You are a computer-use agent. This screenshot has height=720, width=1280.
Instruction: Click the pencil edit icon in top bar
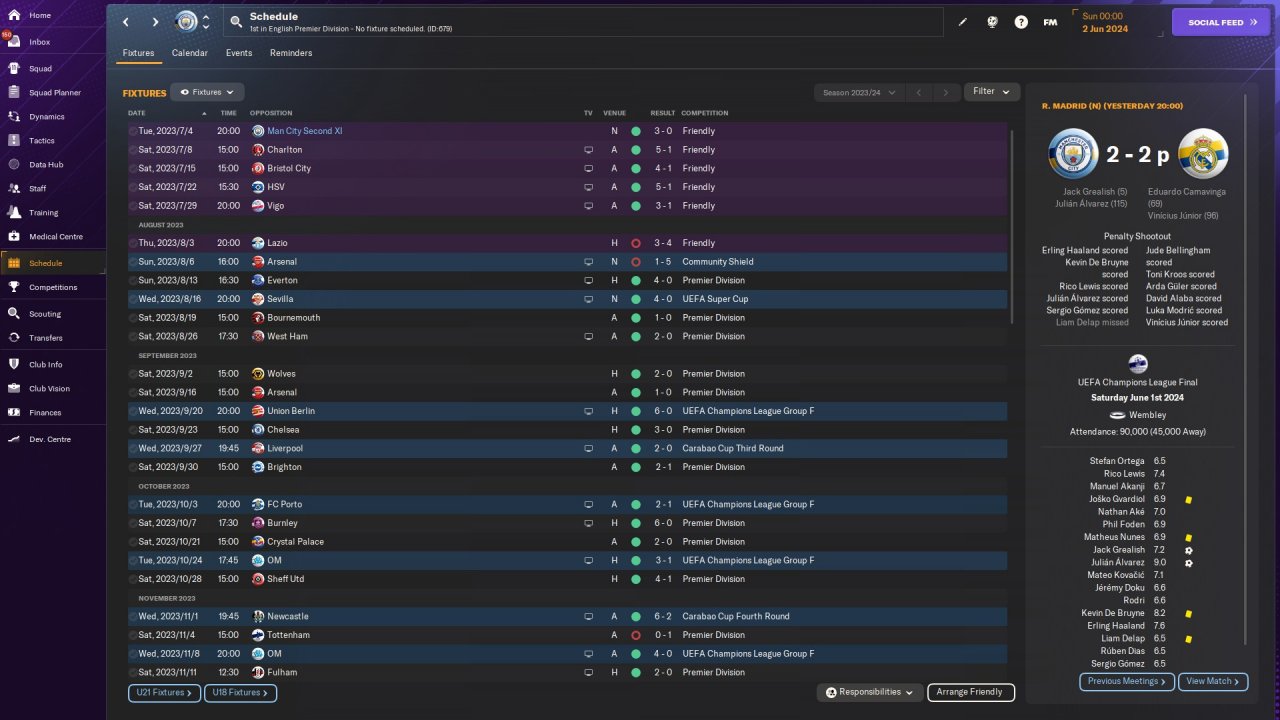(x=963, y=22)
